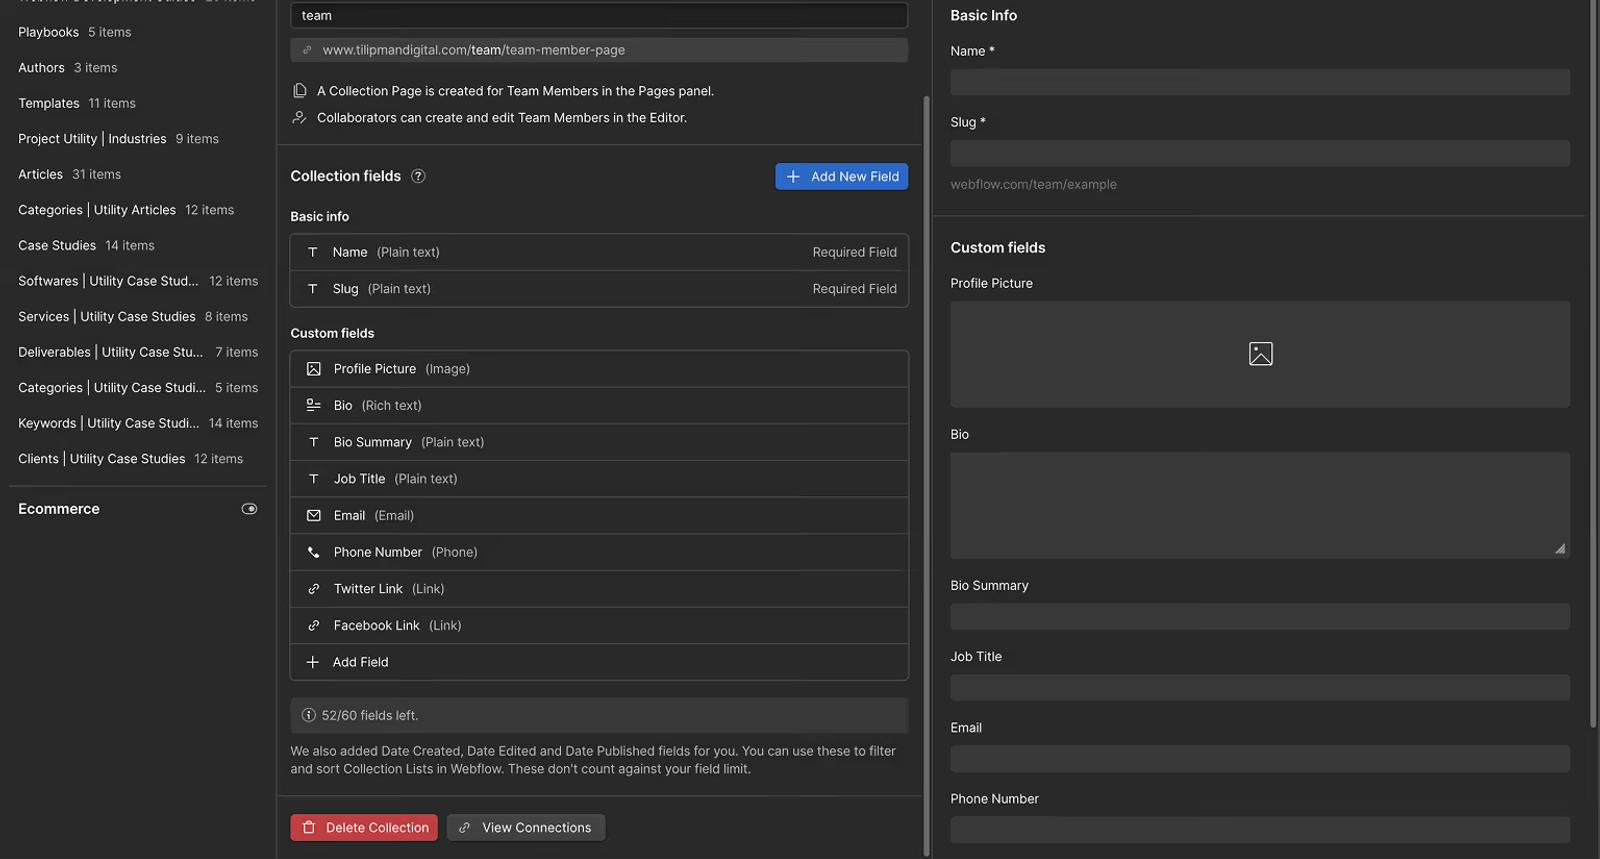Click the Collection fields help question-mark icon

418,176
